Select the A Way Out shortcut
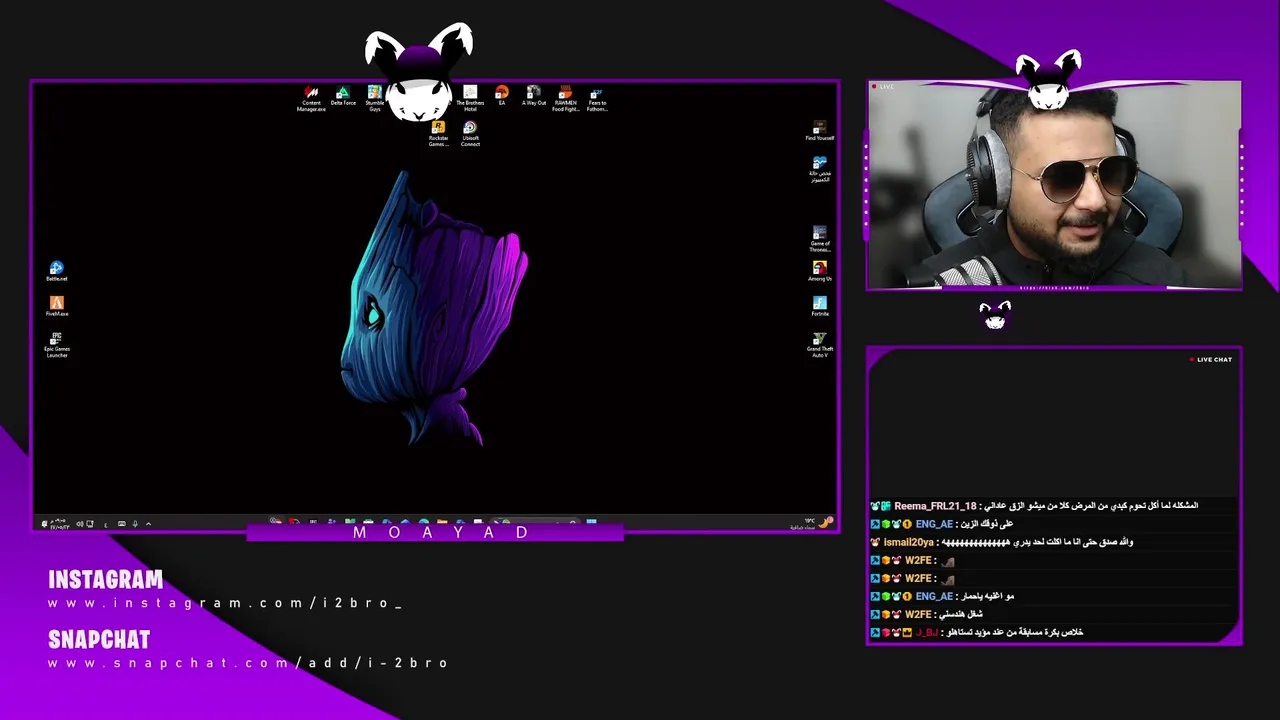The width and height of the screenshot is (1280, 720). coord(534,97)
